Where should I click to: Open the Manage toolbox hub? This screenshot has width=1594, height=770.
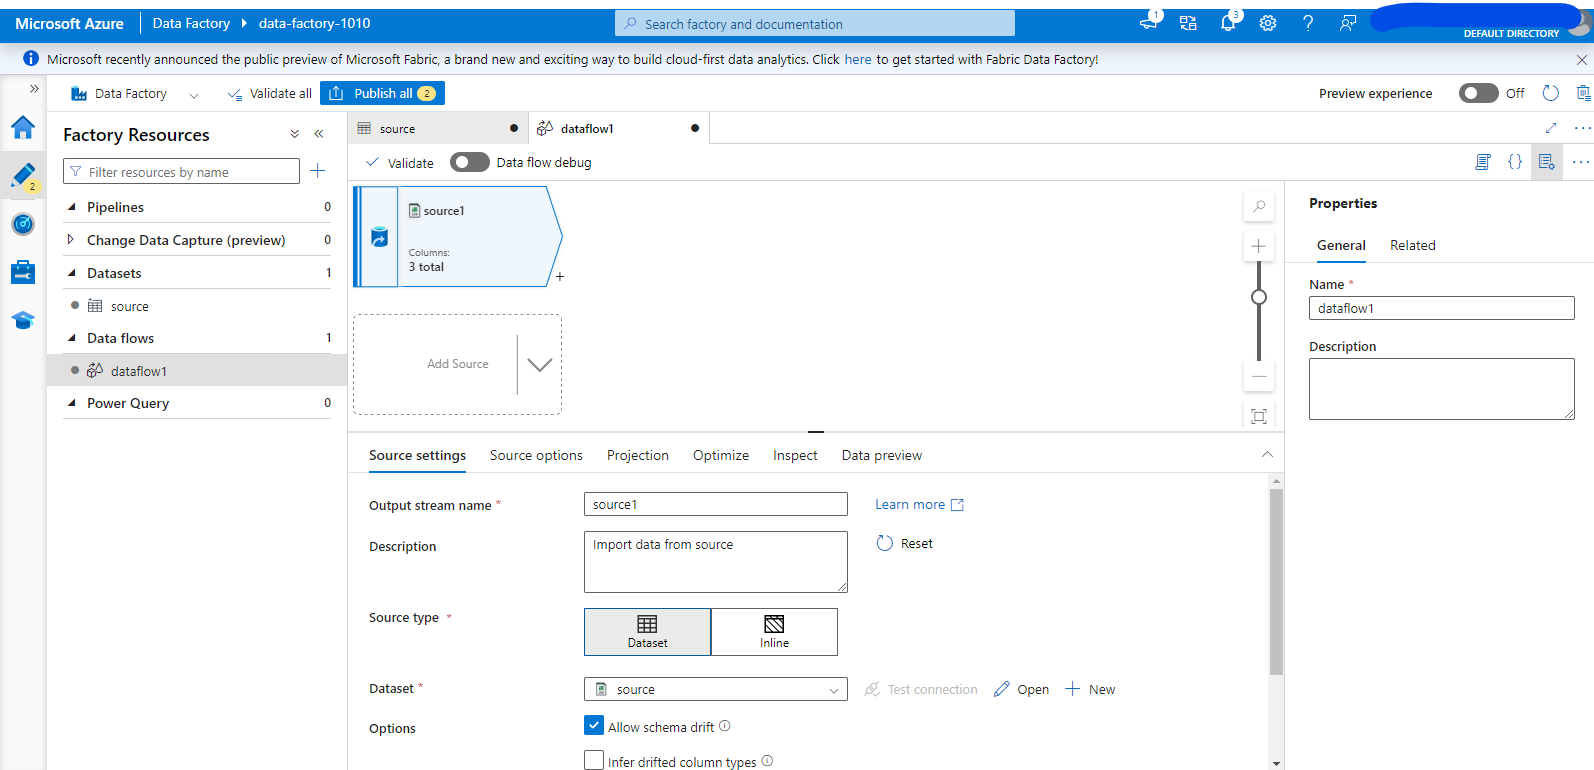23,272
